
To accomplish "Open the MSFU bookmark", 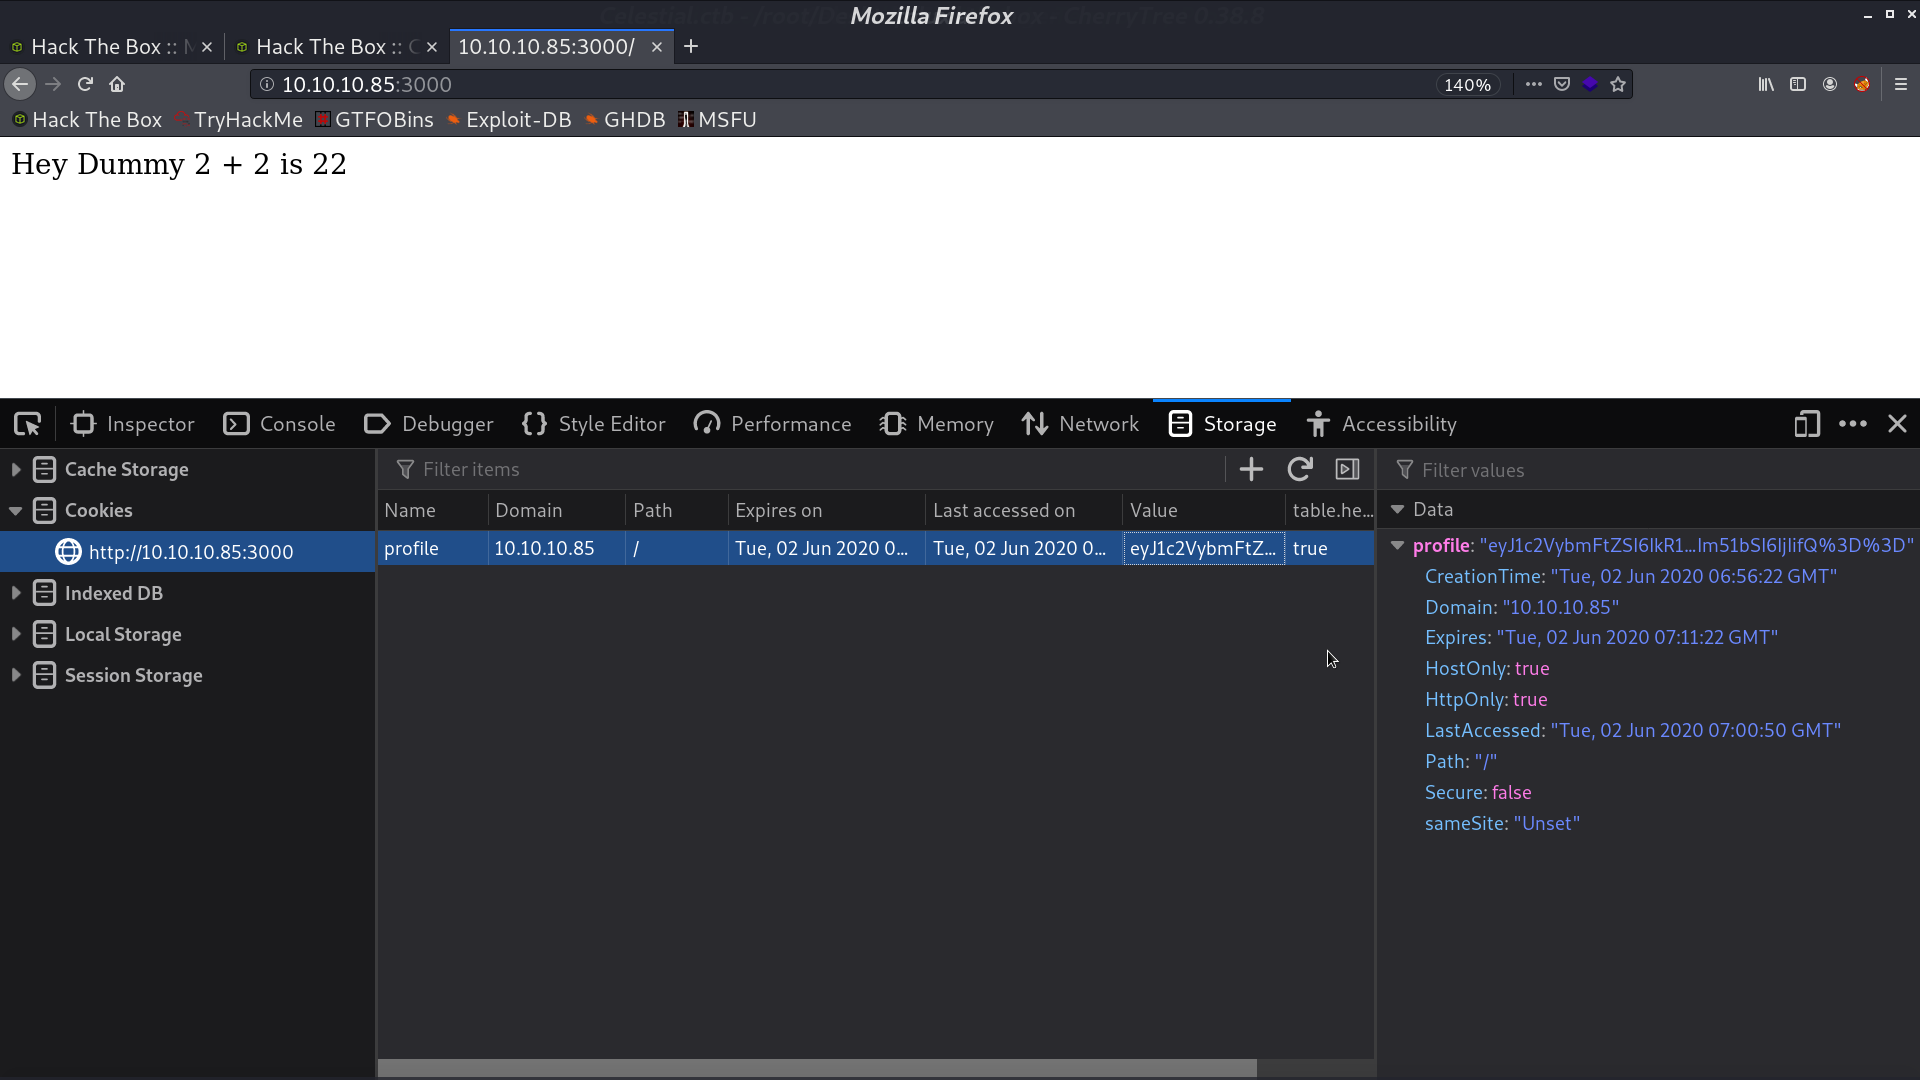I will point(717,119).
